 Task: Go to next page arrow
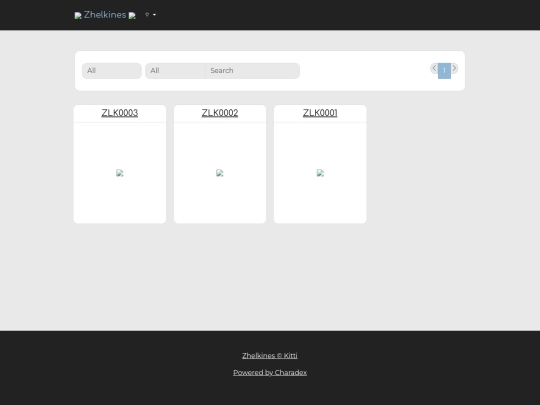click(x=455, y=68)
